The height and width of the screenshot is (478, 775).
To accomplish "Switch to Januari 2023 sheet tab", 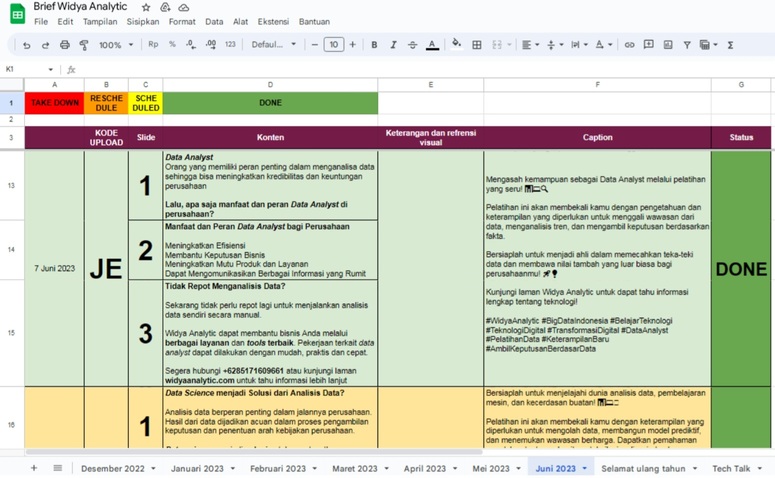I will tap(197, 469).
